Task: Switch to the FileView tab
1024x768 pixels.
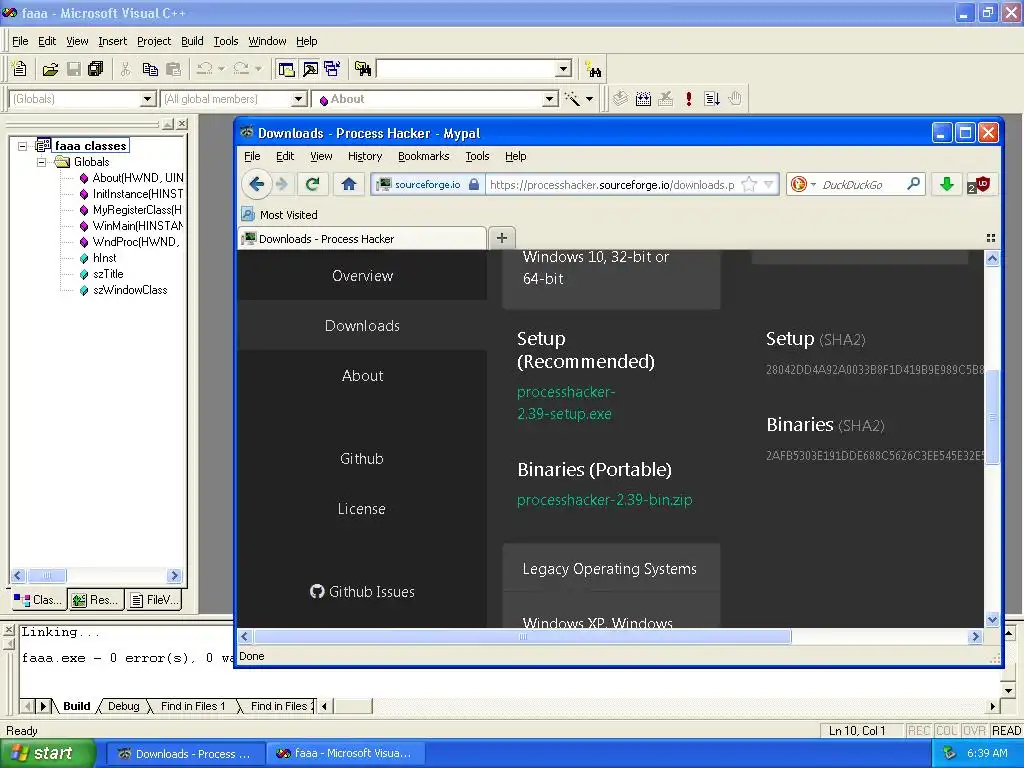Action: [155, 600]
